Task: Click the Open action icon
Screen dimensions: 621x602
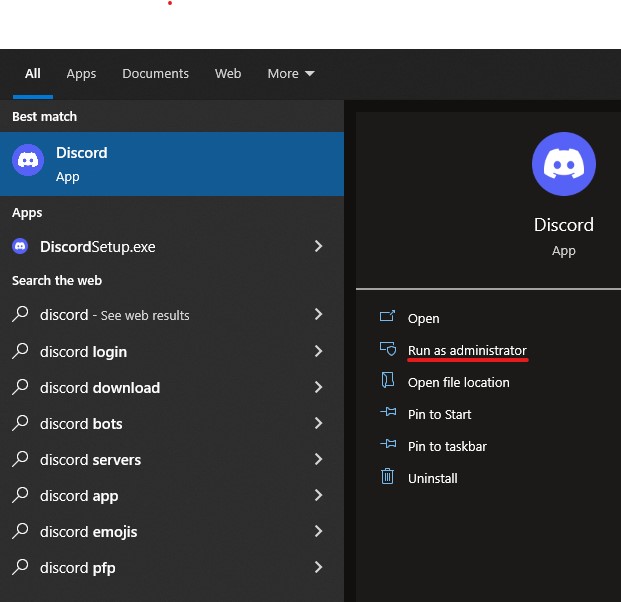Action: [387, 316]
